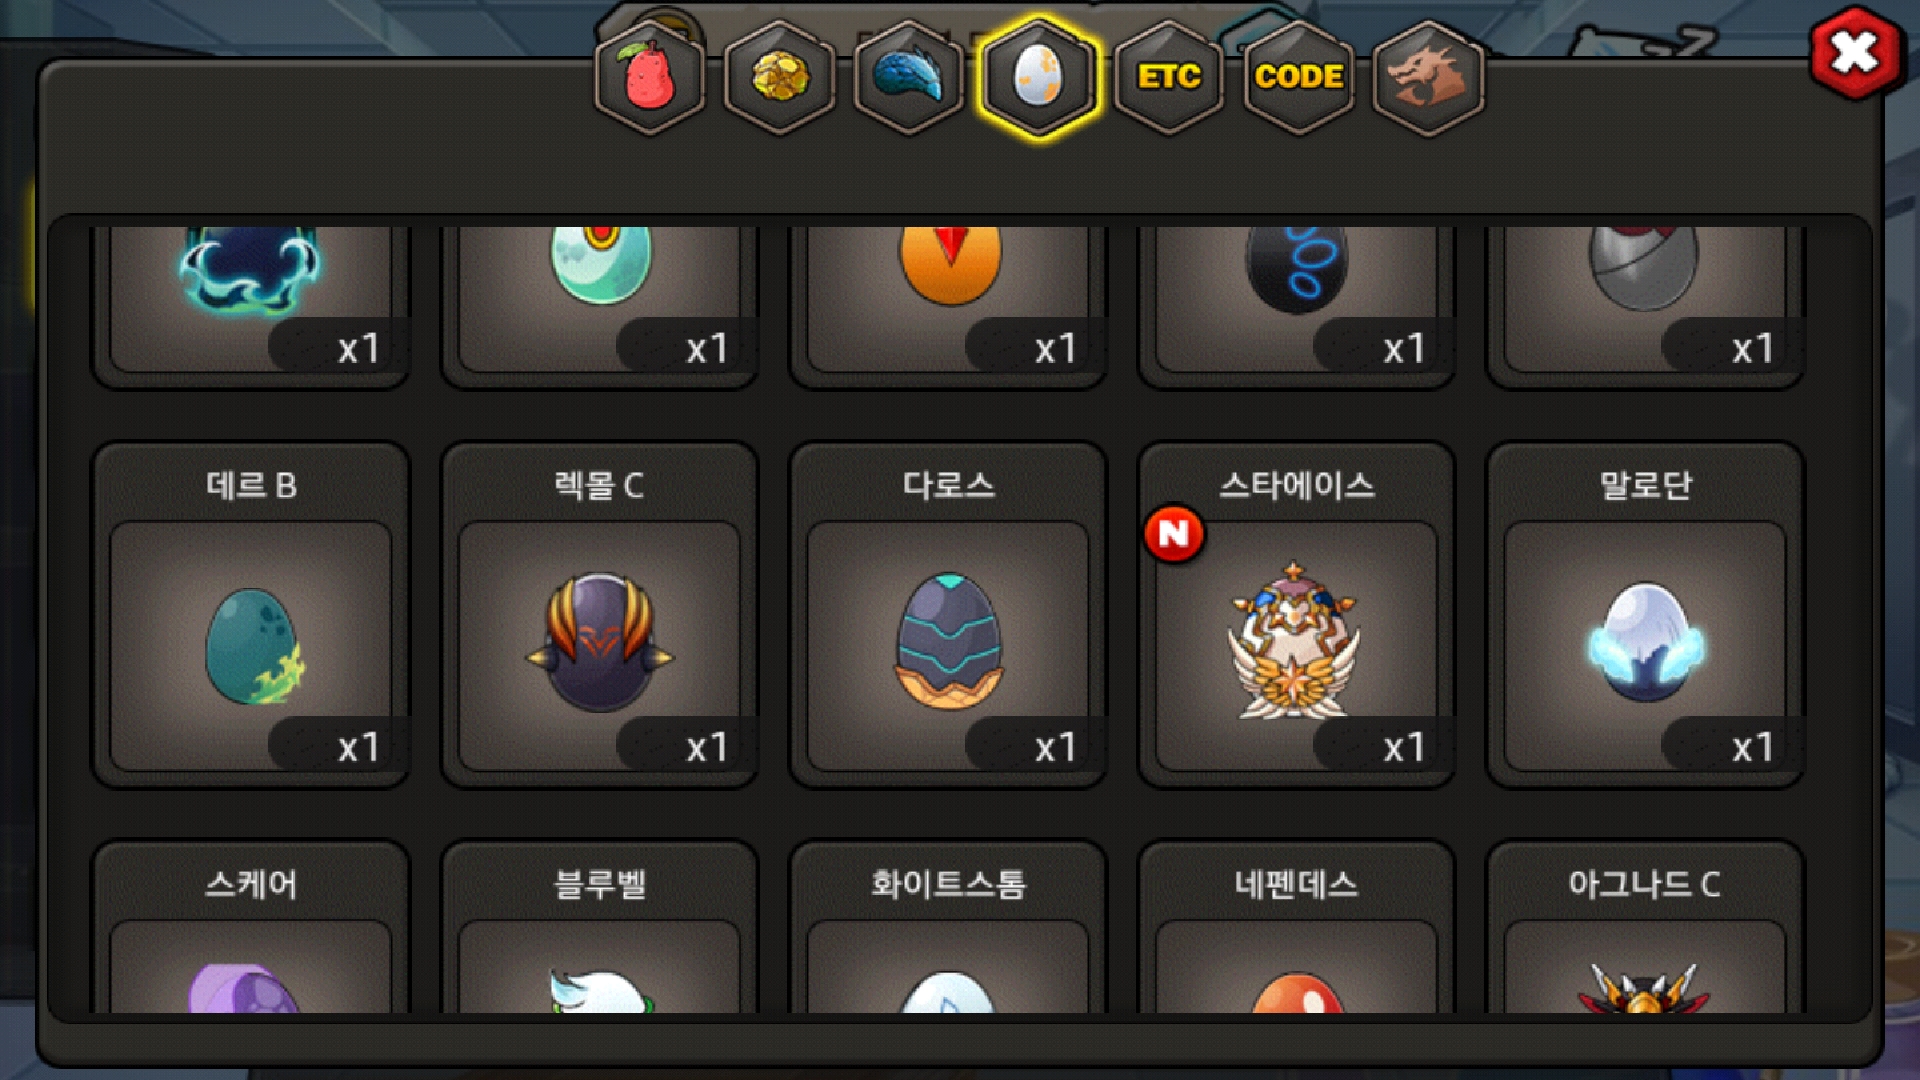Select the 네펜데스 red egg card
The image size is (1920, 1080).
point(1297,927)
